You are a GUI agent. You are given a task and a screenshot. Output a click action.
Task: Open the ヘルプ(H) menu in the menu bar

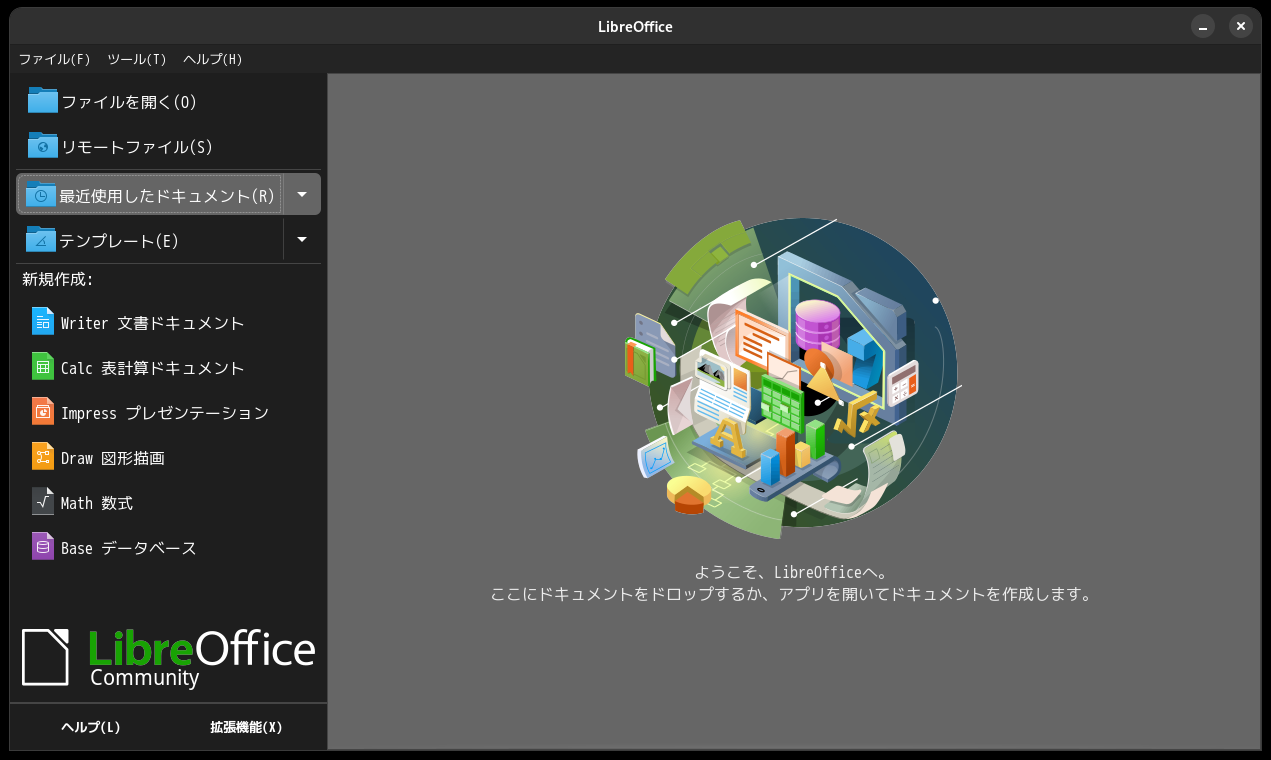point(213,59)
